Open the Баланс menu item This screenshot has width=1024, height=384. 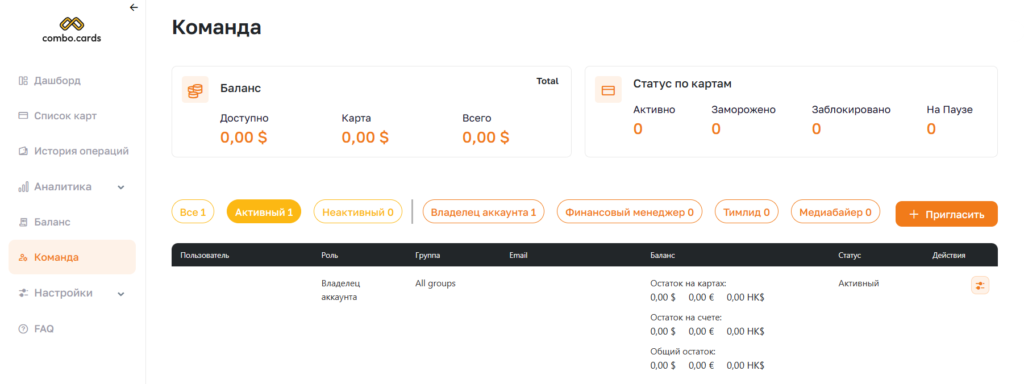coord(52,222)
